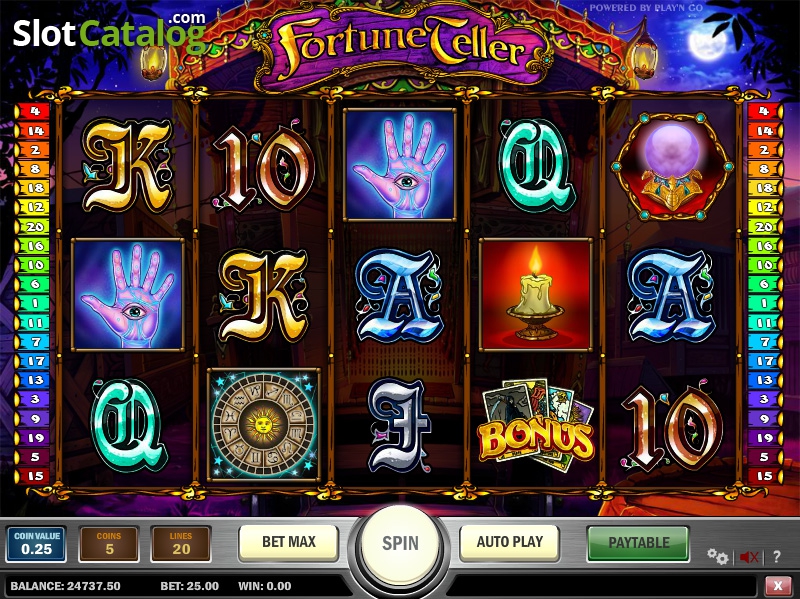Image resolution: width=800 pixels, height=599 pixels.
Task: Click the crystal ball symbol
Action: pos(672,166)
